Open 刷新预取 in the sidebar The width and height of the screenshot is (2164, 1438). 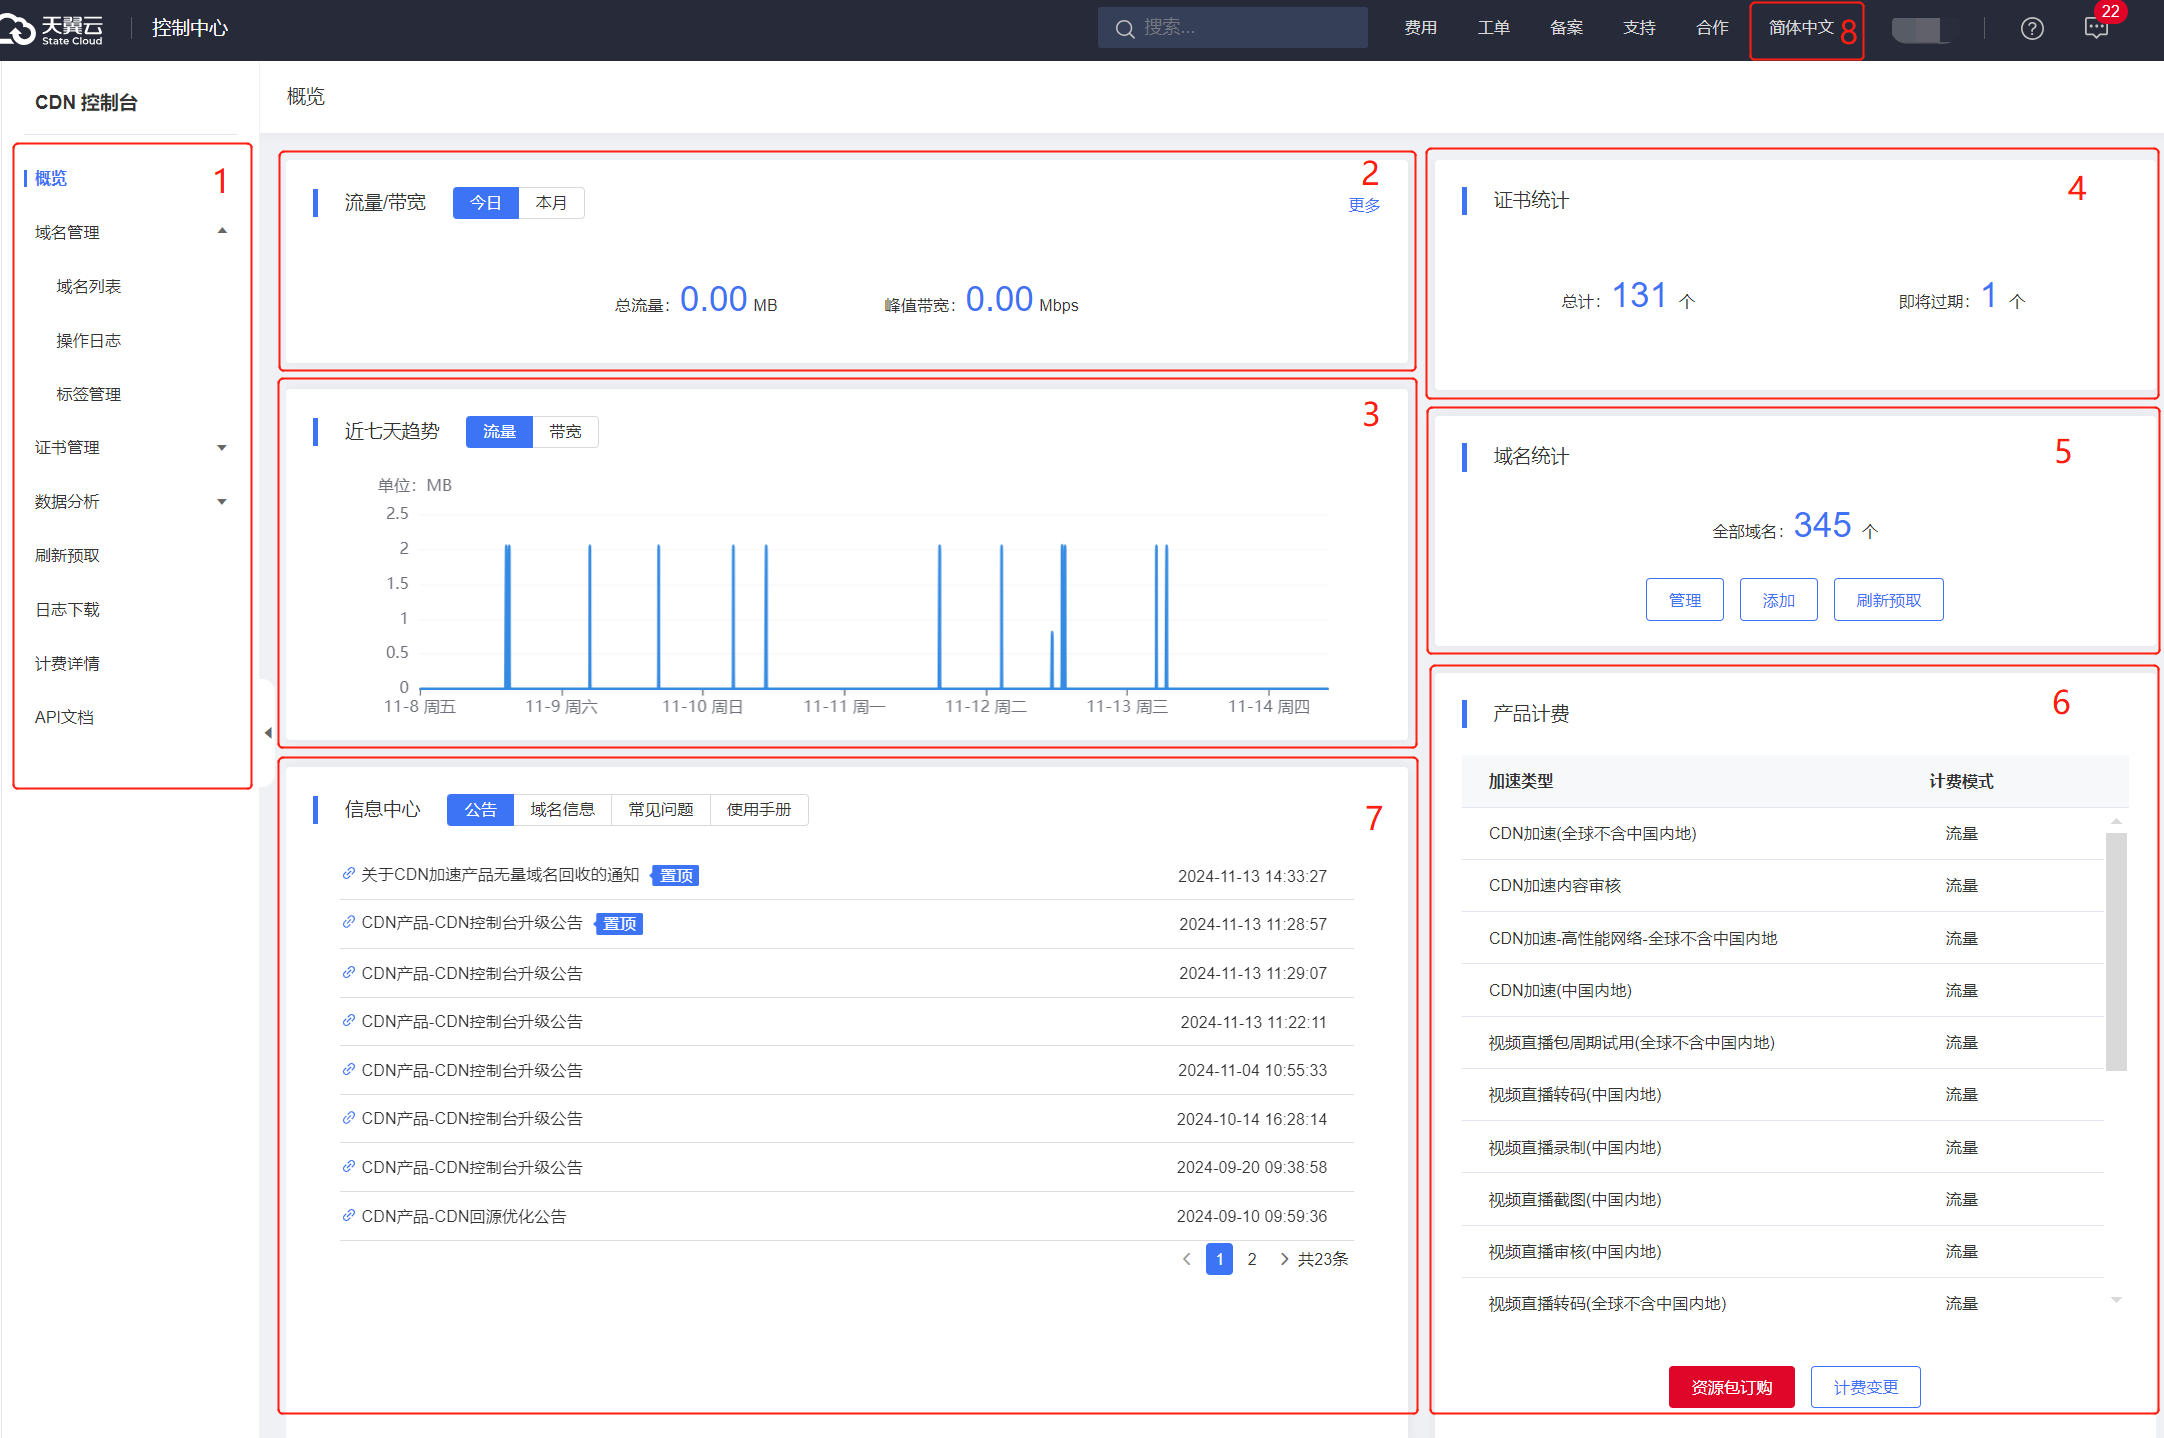tap(67, 555)
